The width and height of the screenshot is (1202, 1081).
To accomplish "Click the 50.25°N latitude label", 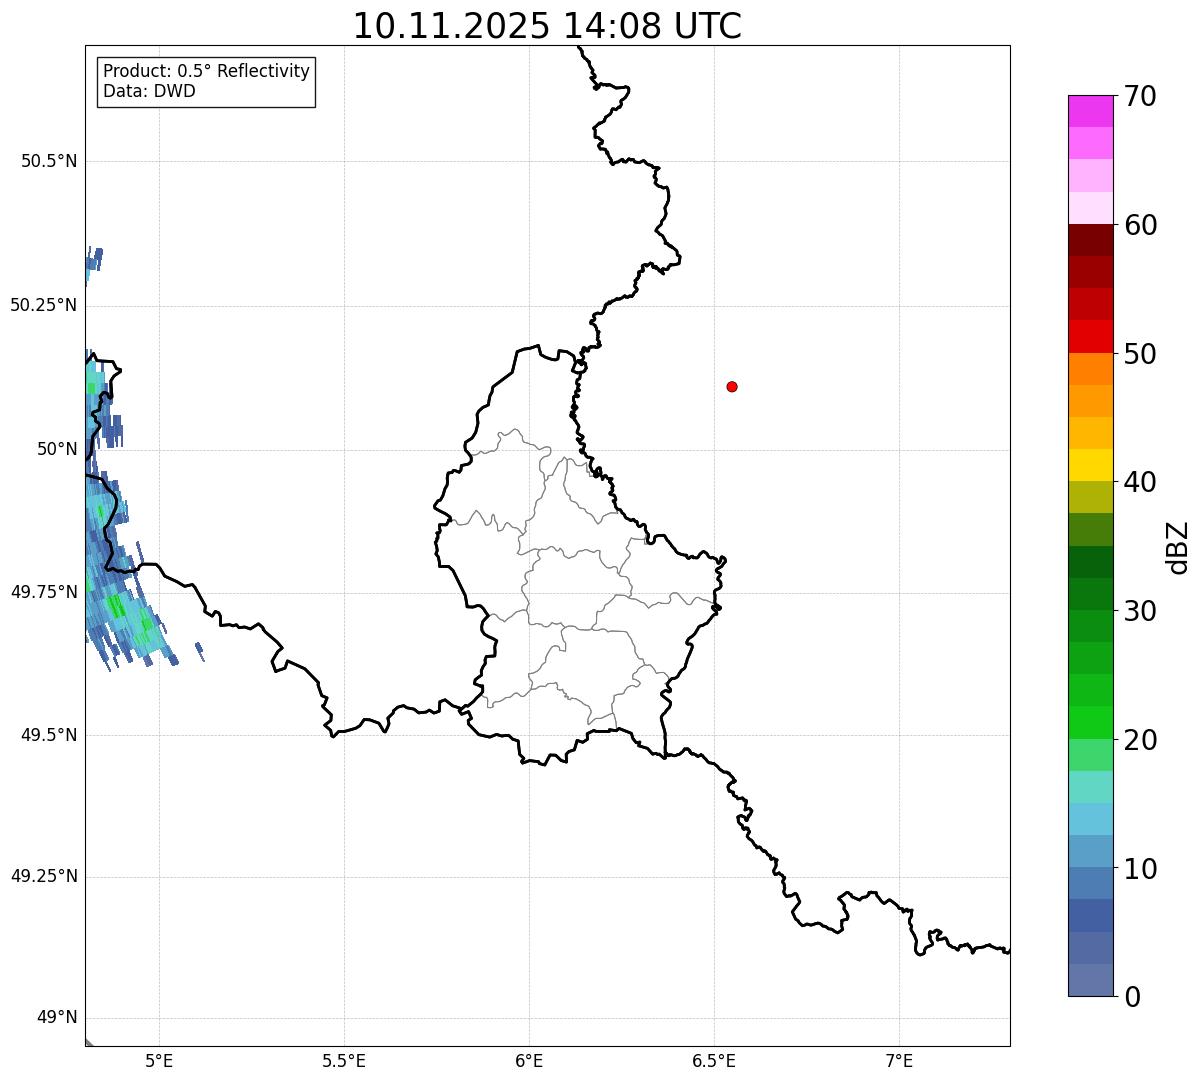I will [43, 305].
